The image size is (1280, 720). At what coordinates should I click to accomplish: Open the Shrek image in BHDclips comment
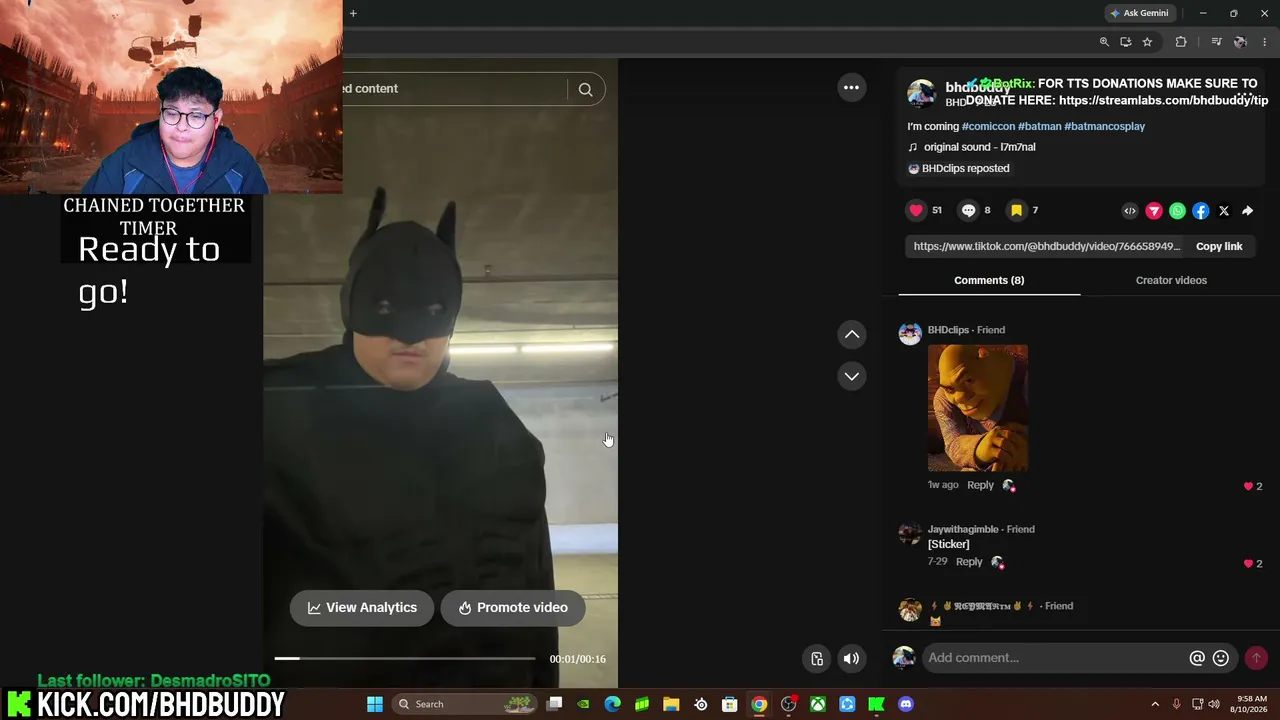coord(978,408)
